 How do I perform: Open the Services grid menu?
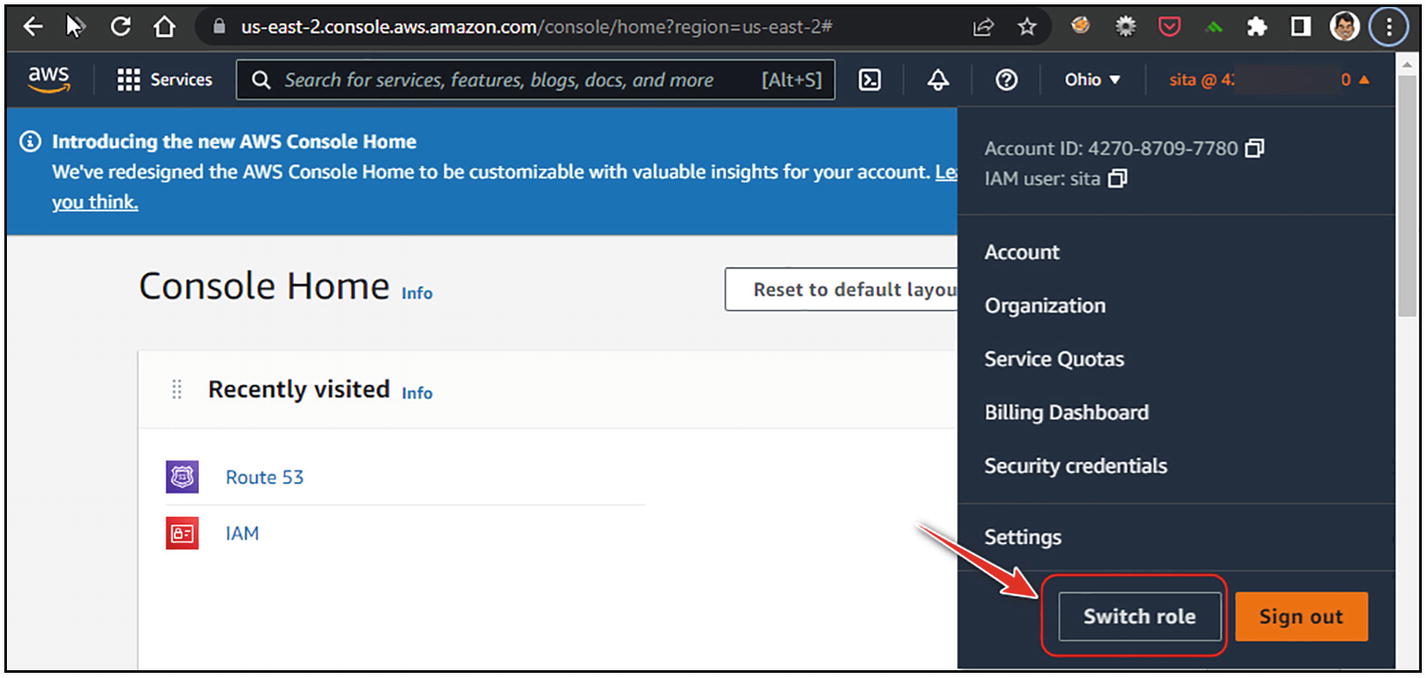coord(165,80)
